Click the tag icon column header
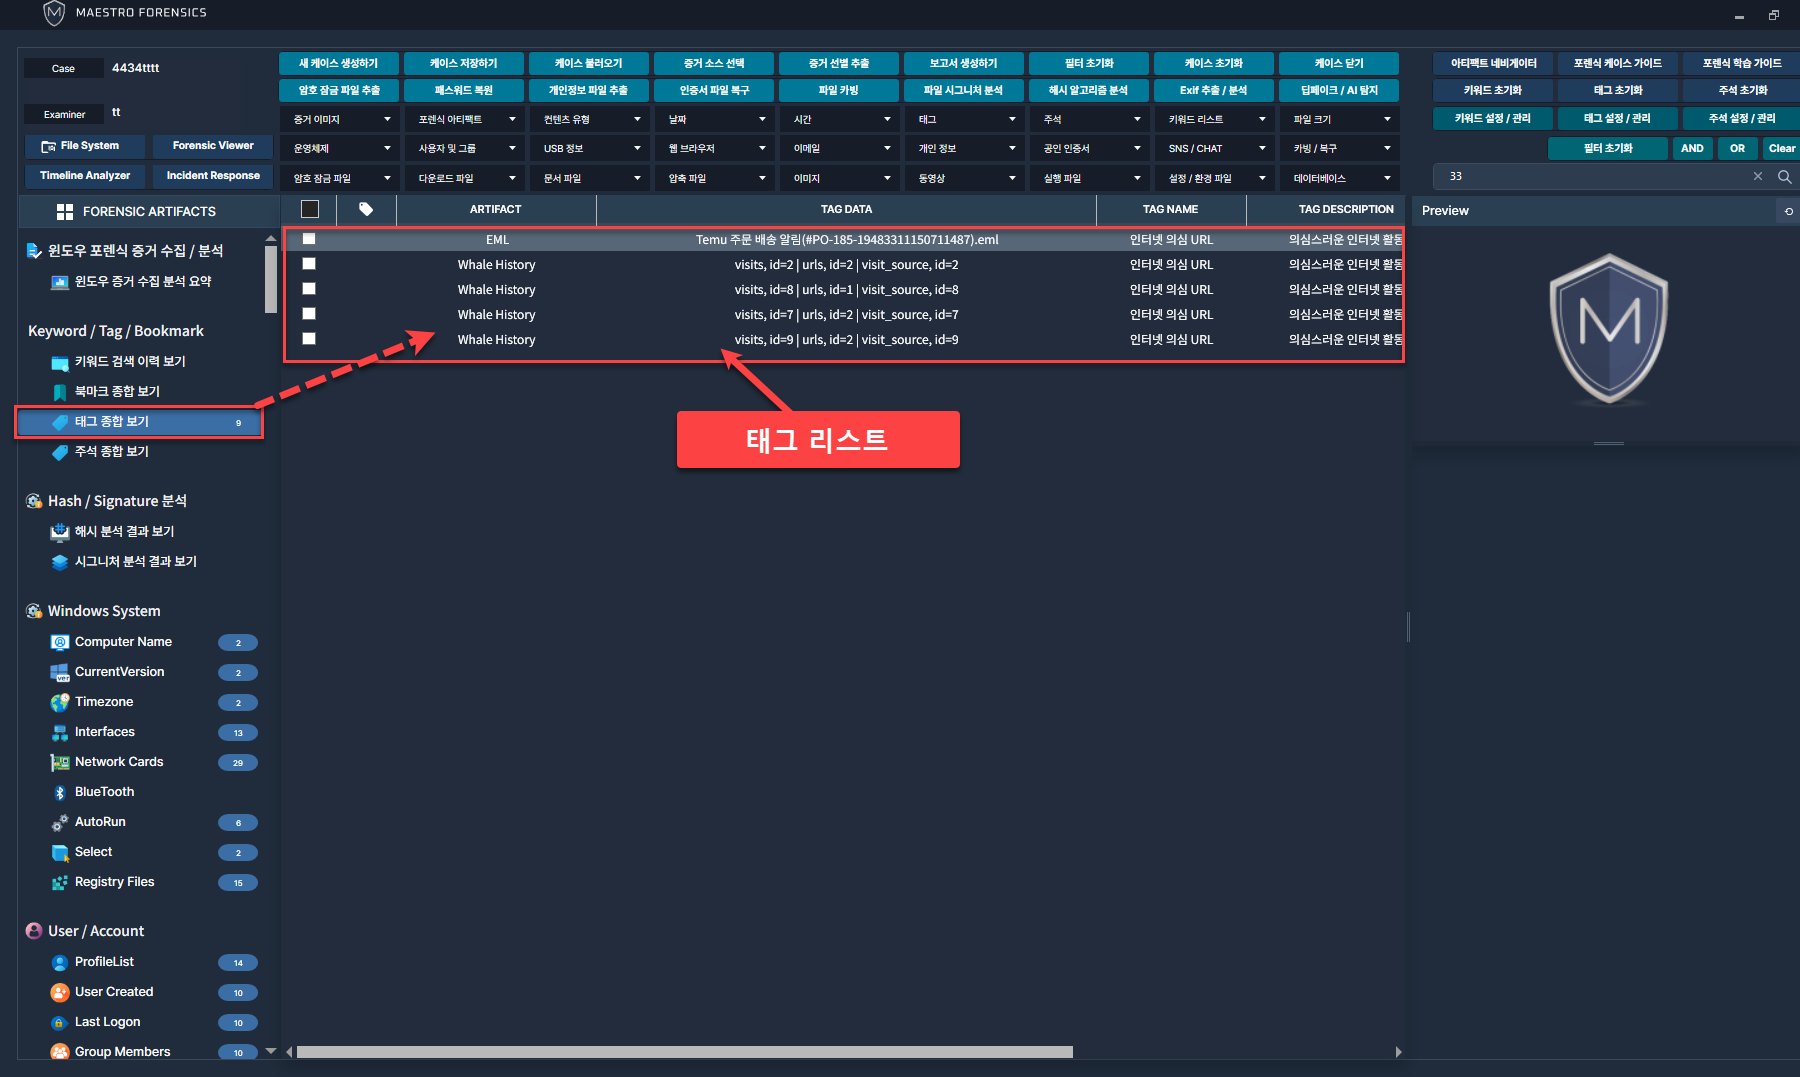The image size is (1800, 1077). click(366, 210)
